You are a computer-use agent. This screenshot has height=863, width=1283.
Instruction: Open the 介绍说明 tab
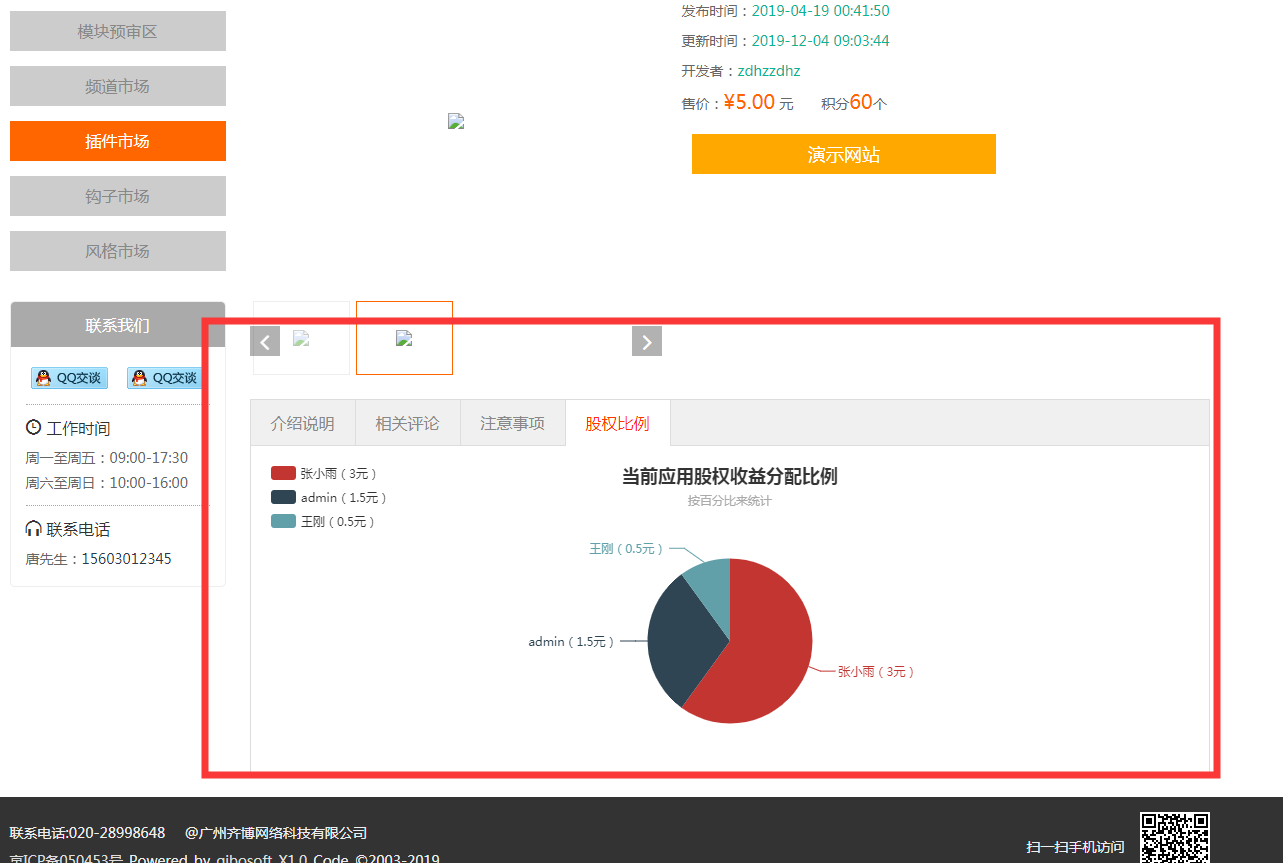[x=303, y=423]
